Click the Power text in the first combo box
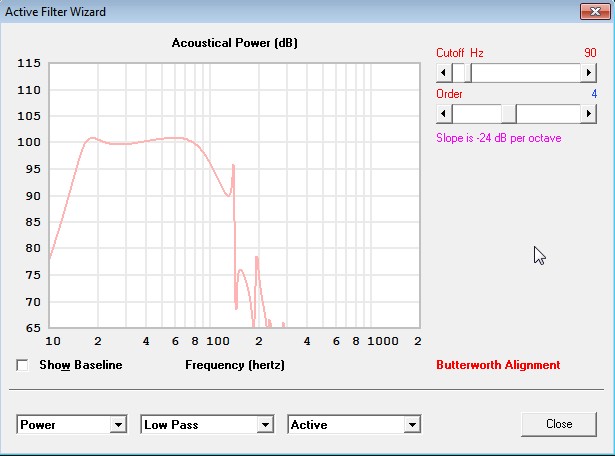615x456 pixels. [x=38, y=425]
